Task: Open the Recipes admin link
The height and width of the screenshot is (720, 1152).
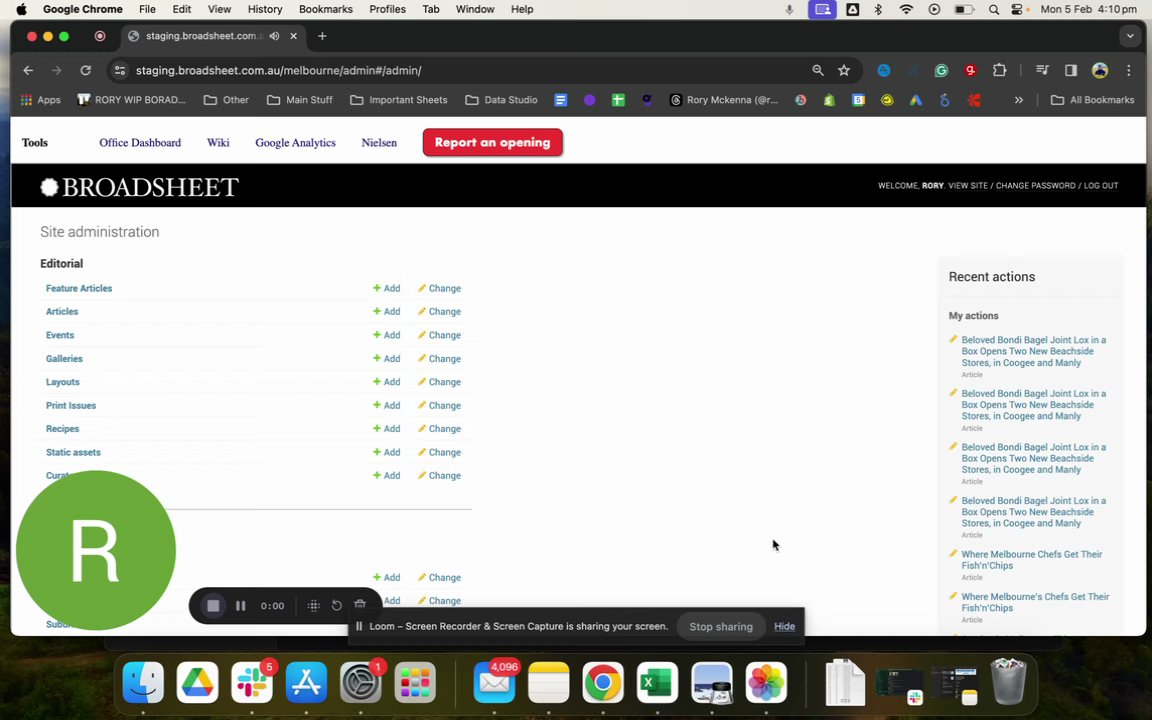Action: point(62,428)
